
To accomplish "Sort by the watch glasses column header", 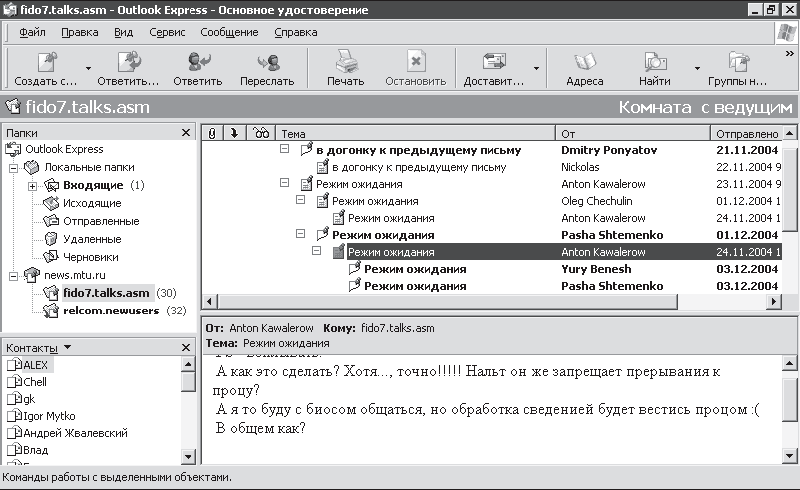I will click(261, 133).
